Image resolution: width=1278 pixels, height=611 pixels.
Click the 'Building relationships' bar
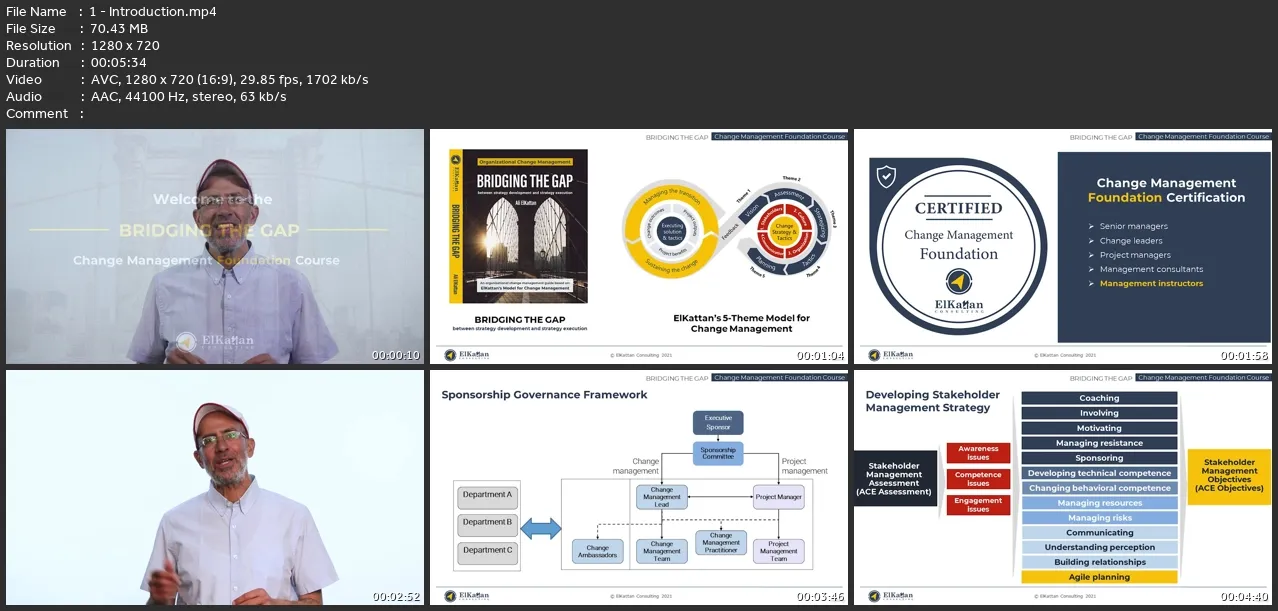(x=1099, y=562)
